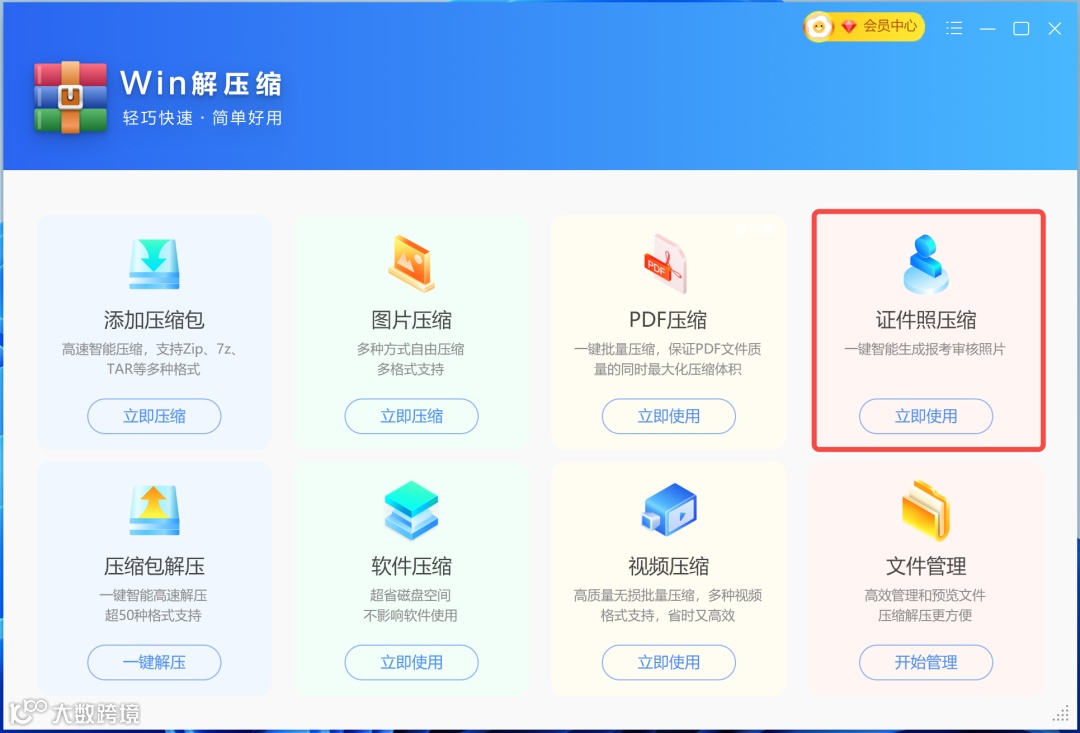The width and height of the screenshot is (1080, 733).
Task: Click the 视频压缩 video box icon
Action: pyautogui.click(x=669, y=510)
